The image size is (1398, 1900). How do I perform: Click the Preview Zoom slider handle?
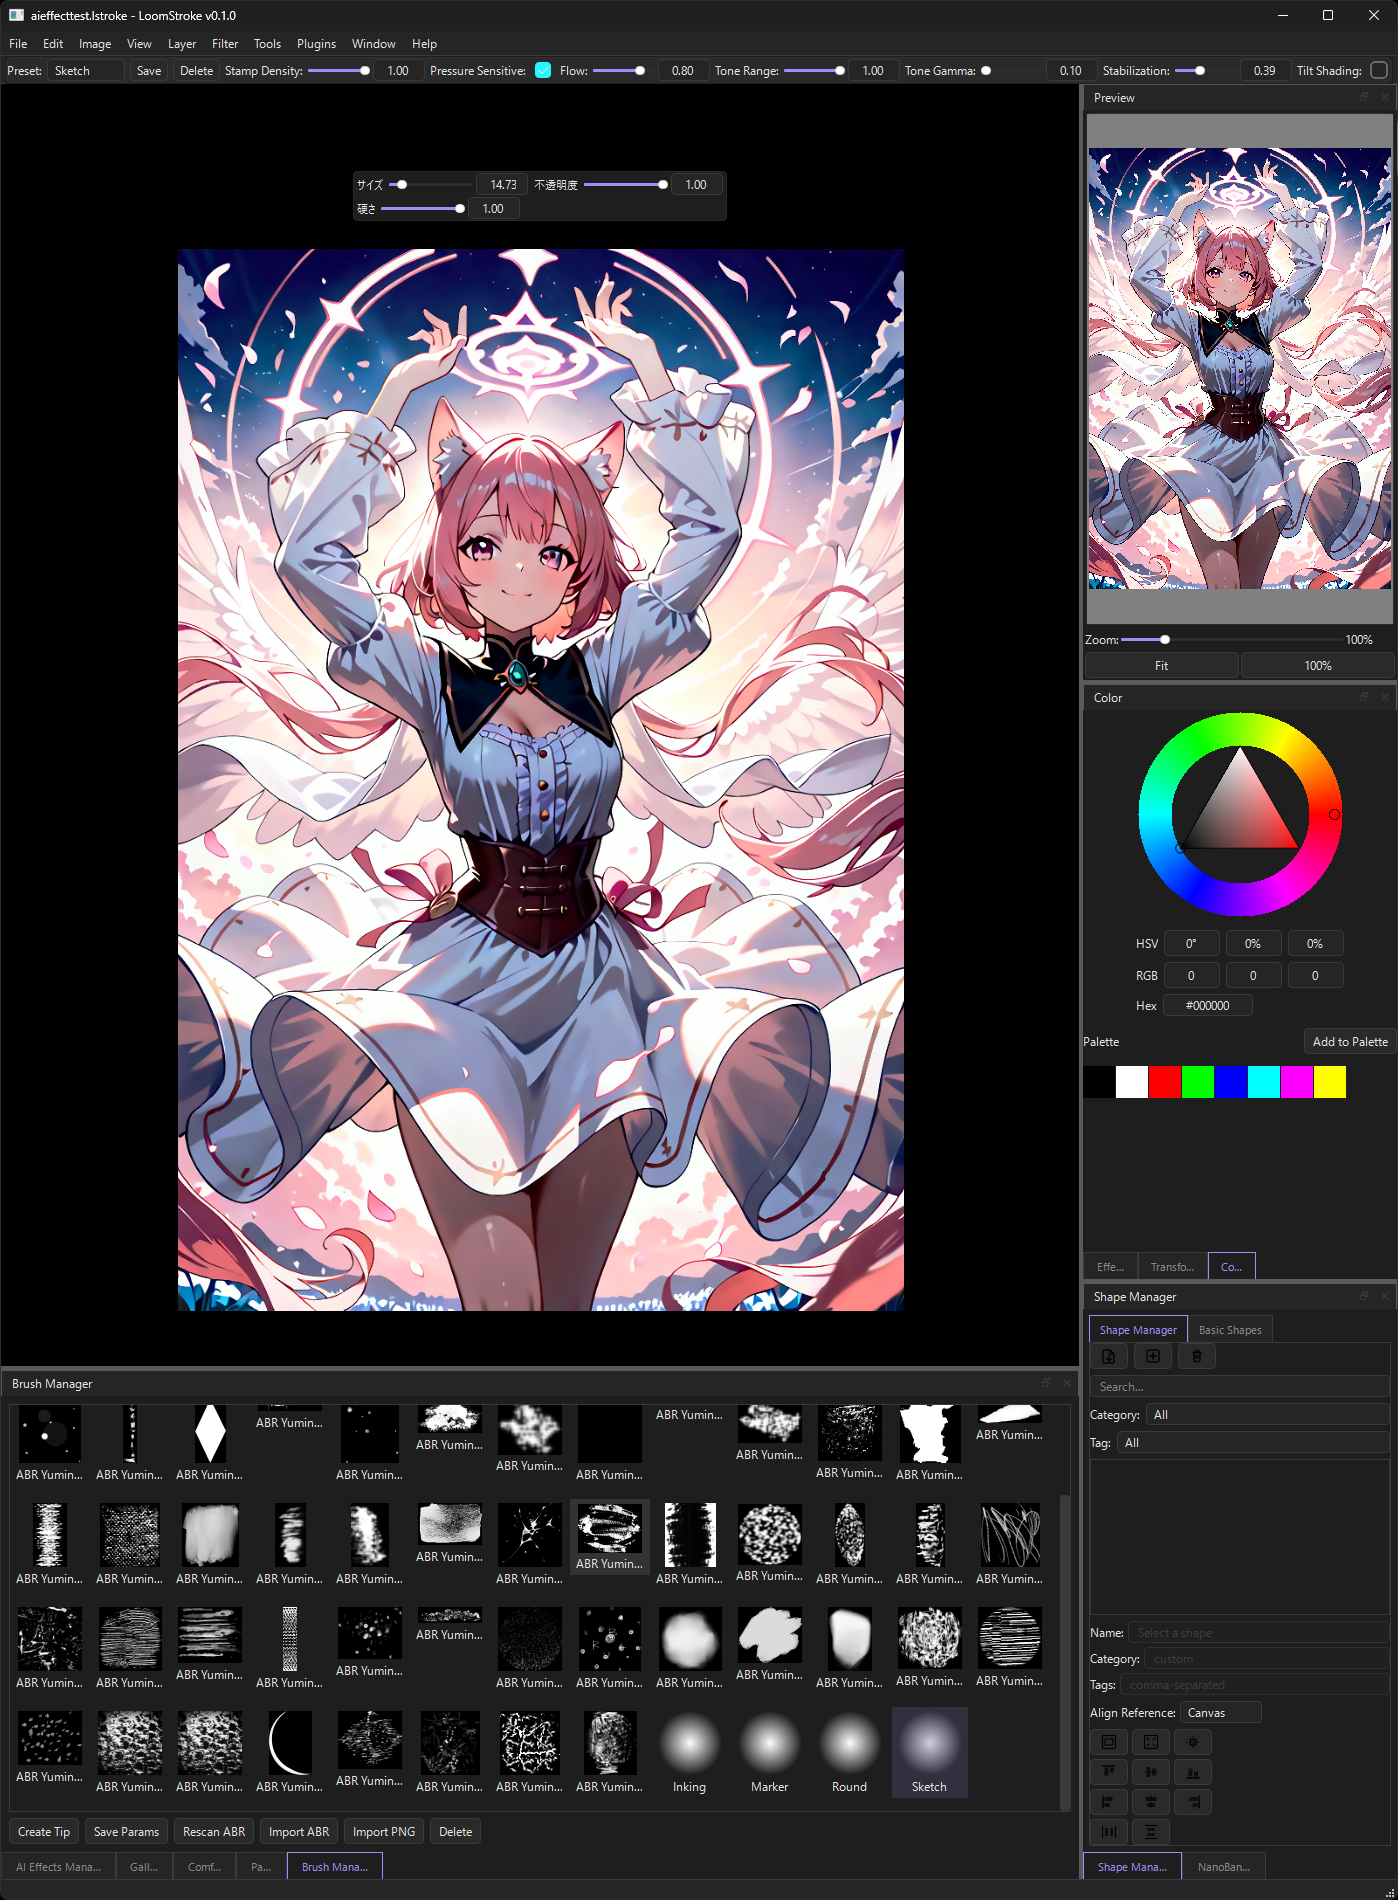1165,640
